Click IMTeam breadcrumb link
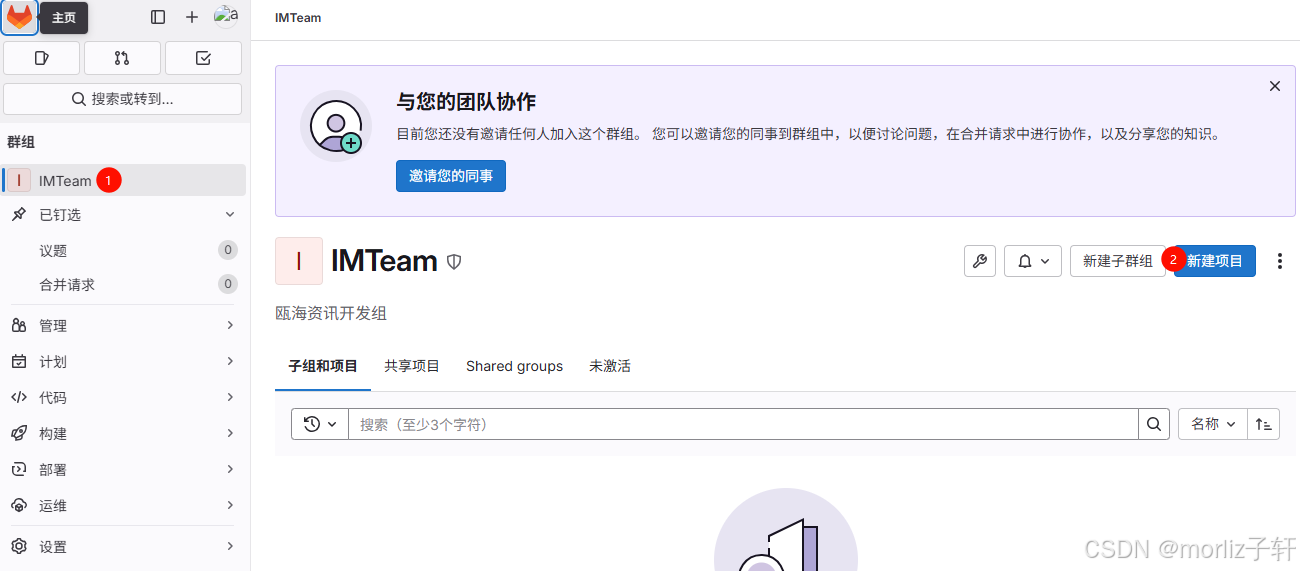This screenshot has height=571, width=1300. pyautogui.click(x=298, y=18)
